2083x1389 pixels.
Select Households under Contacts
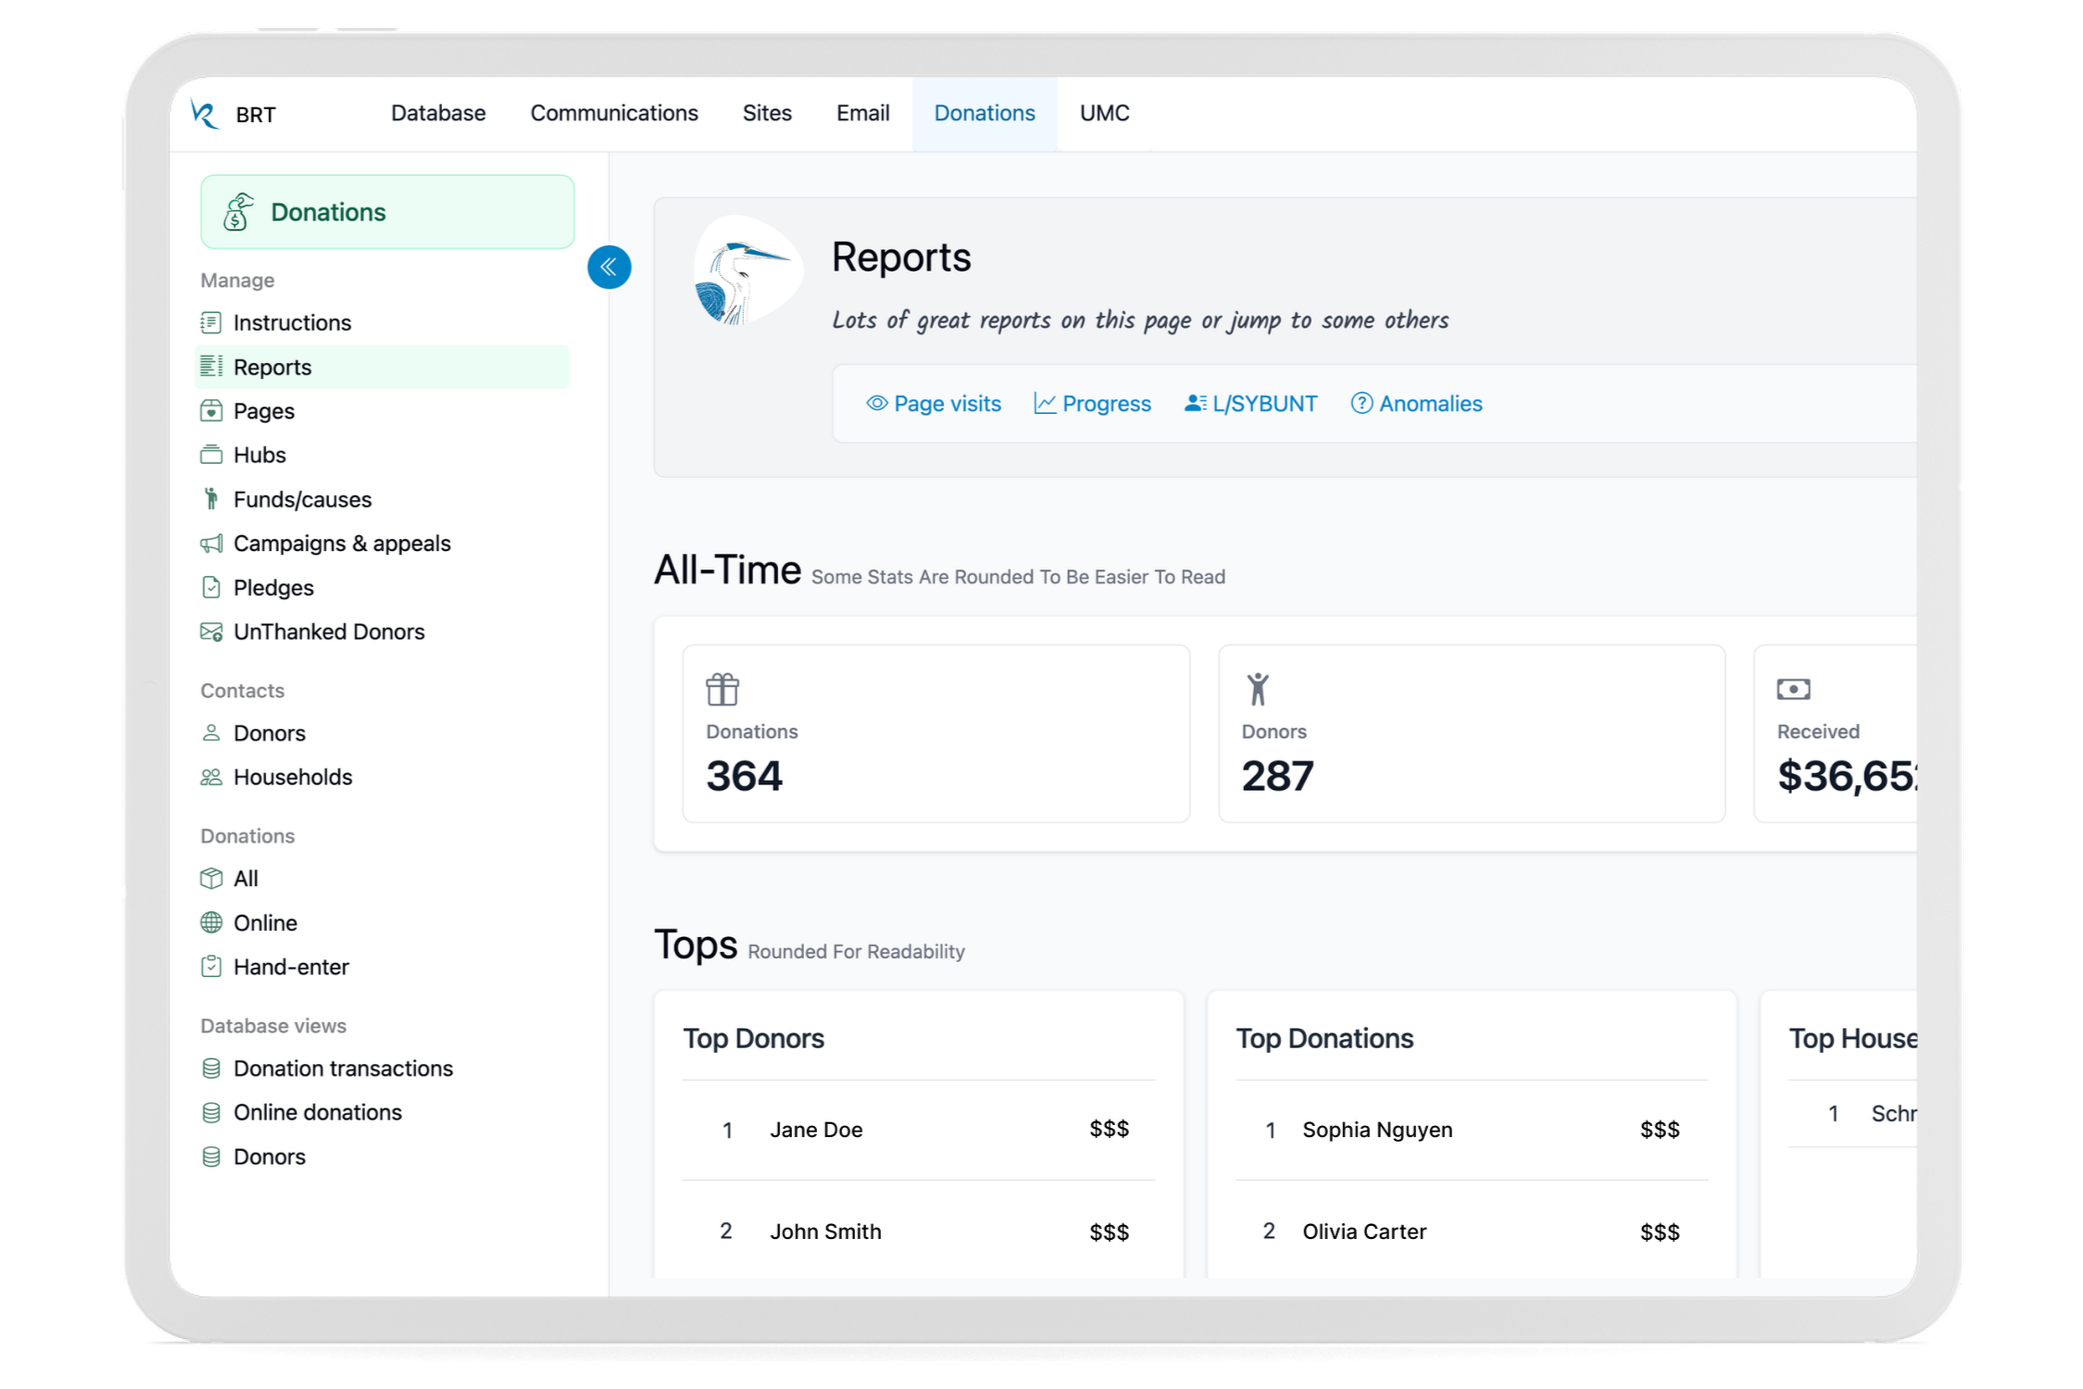pyautogui.click(x=292, y=777)
